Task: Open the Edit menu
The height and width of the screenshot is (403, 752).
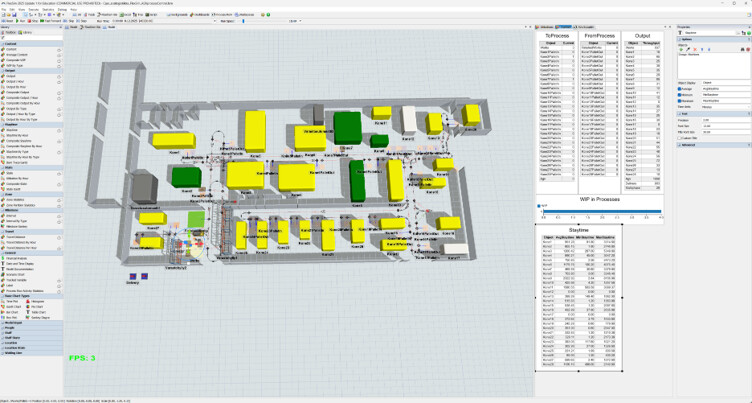Action: pos(12,10)
